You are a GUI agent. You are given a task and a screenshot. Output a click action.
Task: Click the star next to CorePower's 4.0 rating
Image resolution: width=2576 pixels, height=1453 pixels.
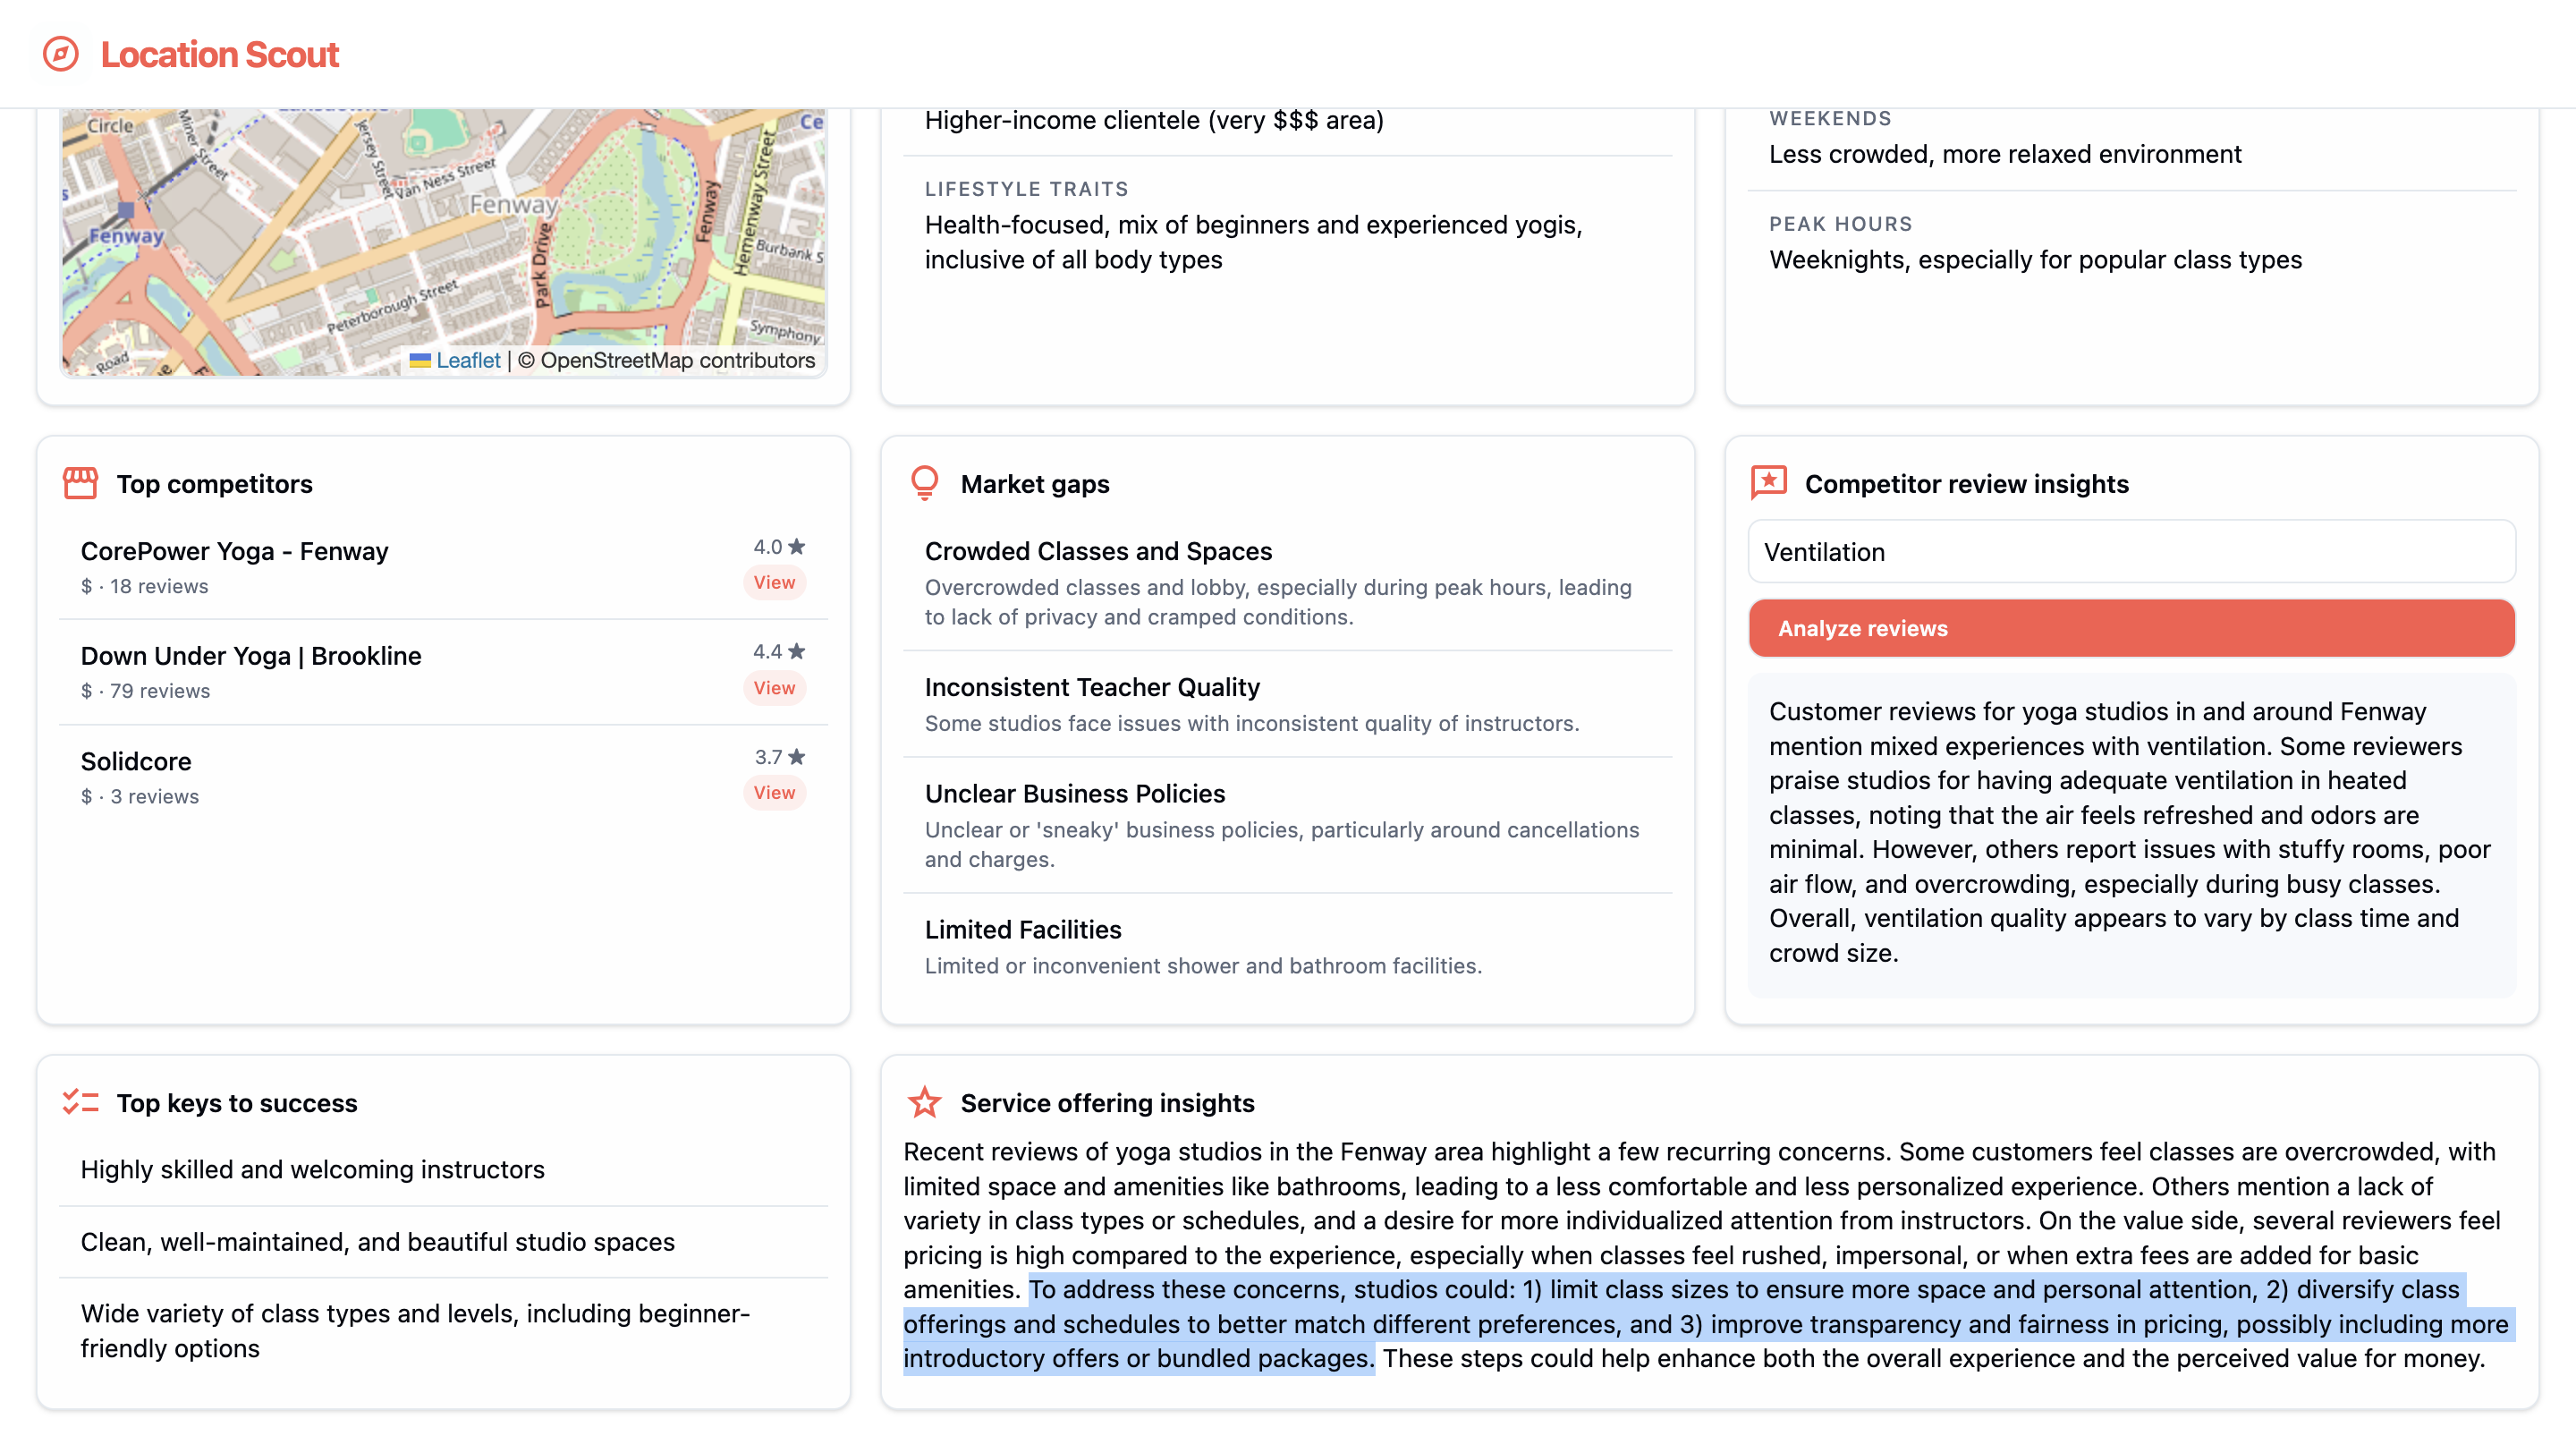[x=797, y=547]
